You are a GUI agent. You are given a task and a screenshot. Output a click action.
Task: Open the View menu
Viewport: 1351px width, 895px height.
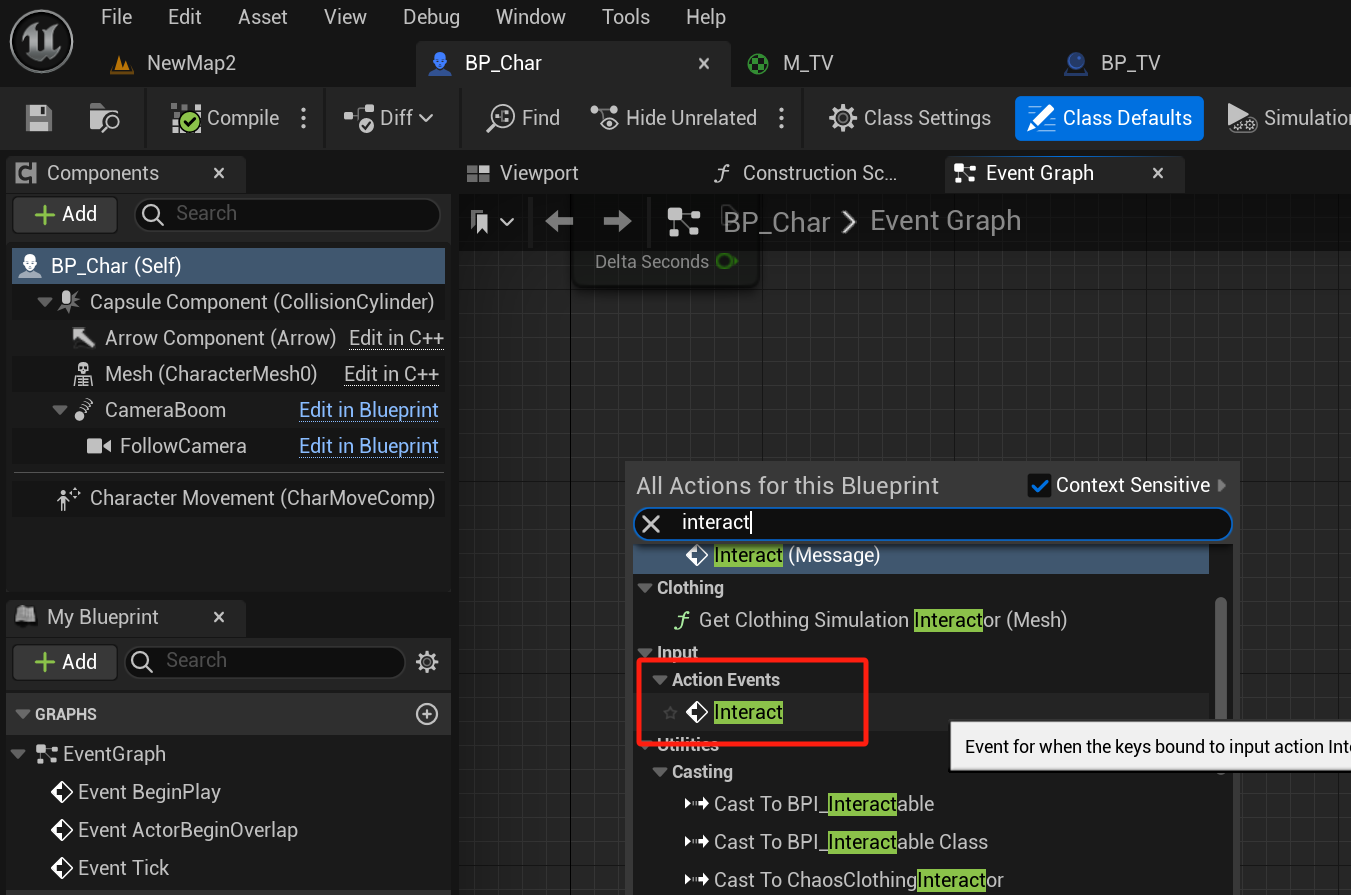point(345,17)
